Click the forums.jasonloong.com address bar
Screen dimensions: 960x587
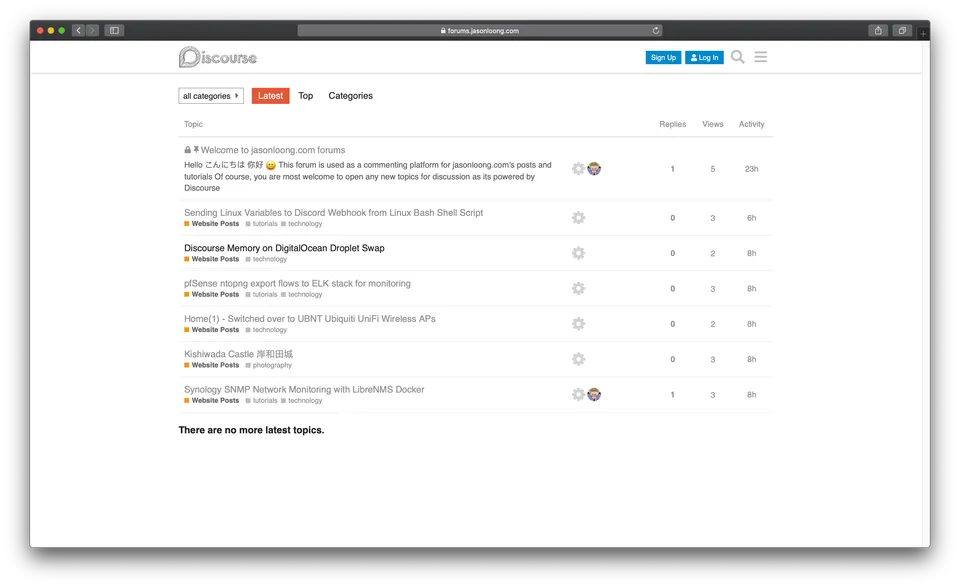click(x=479, y=30)
